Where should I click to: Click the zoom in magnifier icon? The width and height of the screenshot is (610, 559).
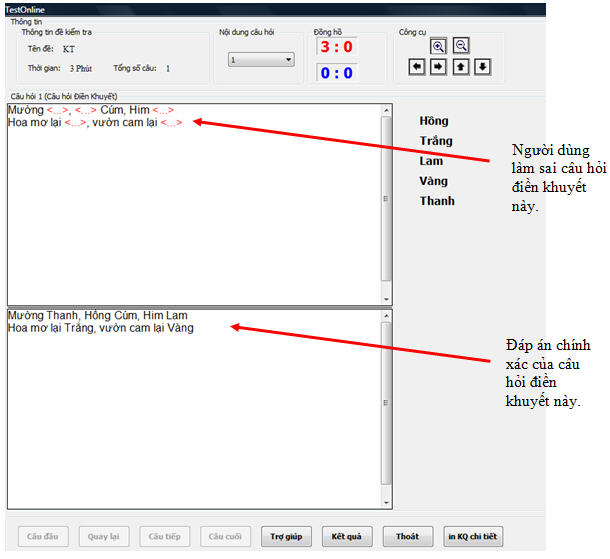(438, 46)
